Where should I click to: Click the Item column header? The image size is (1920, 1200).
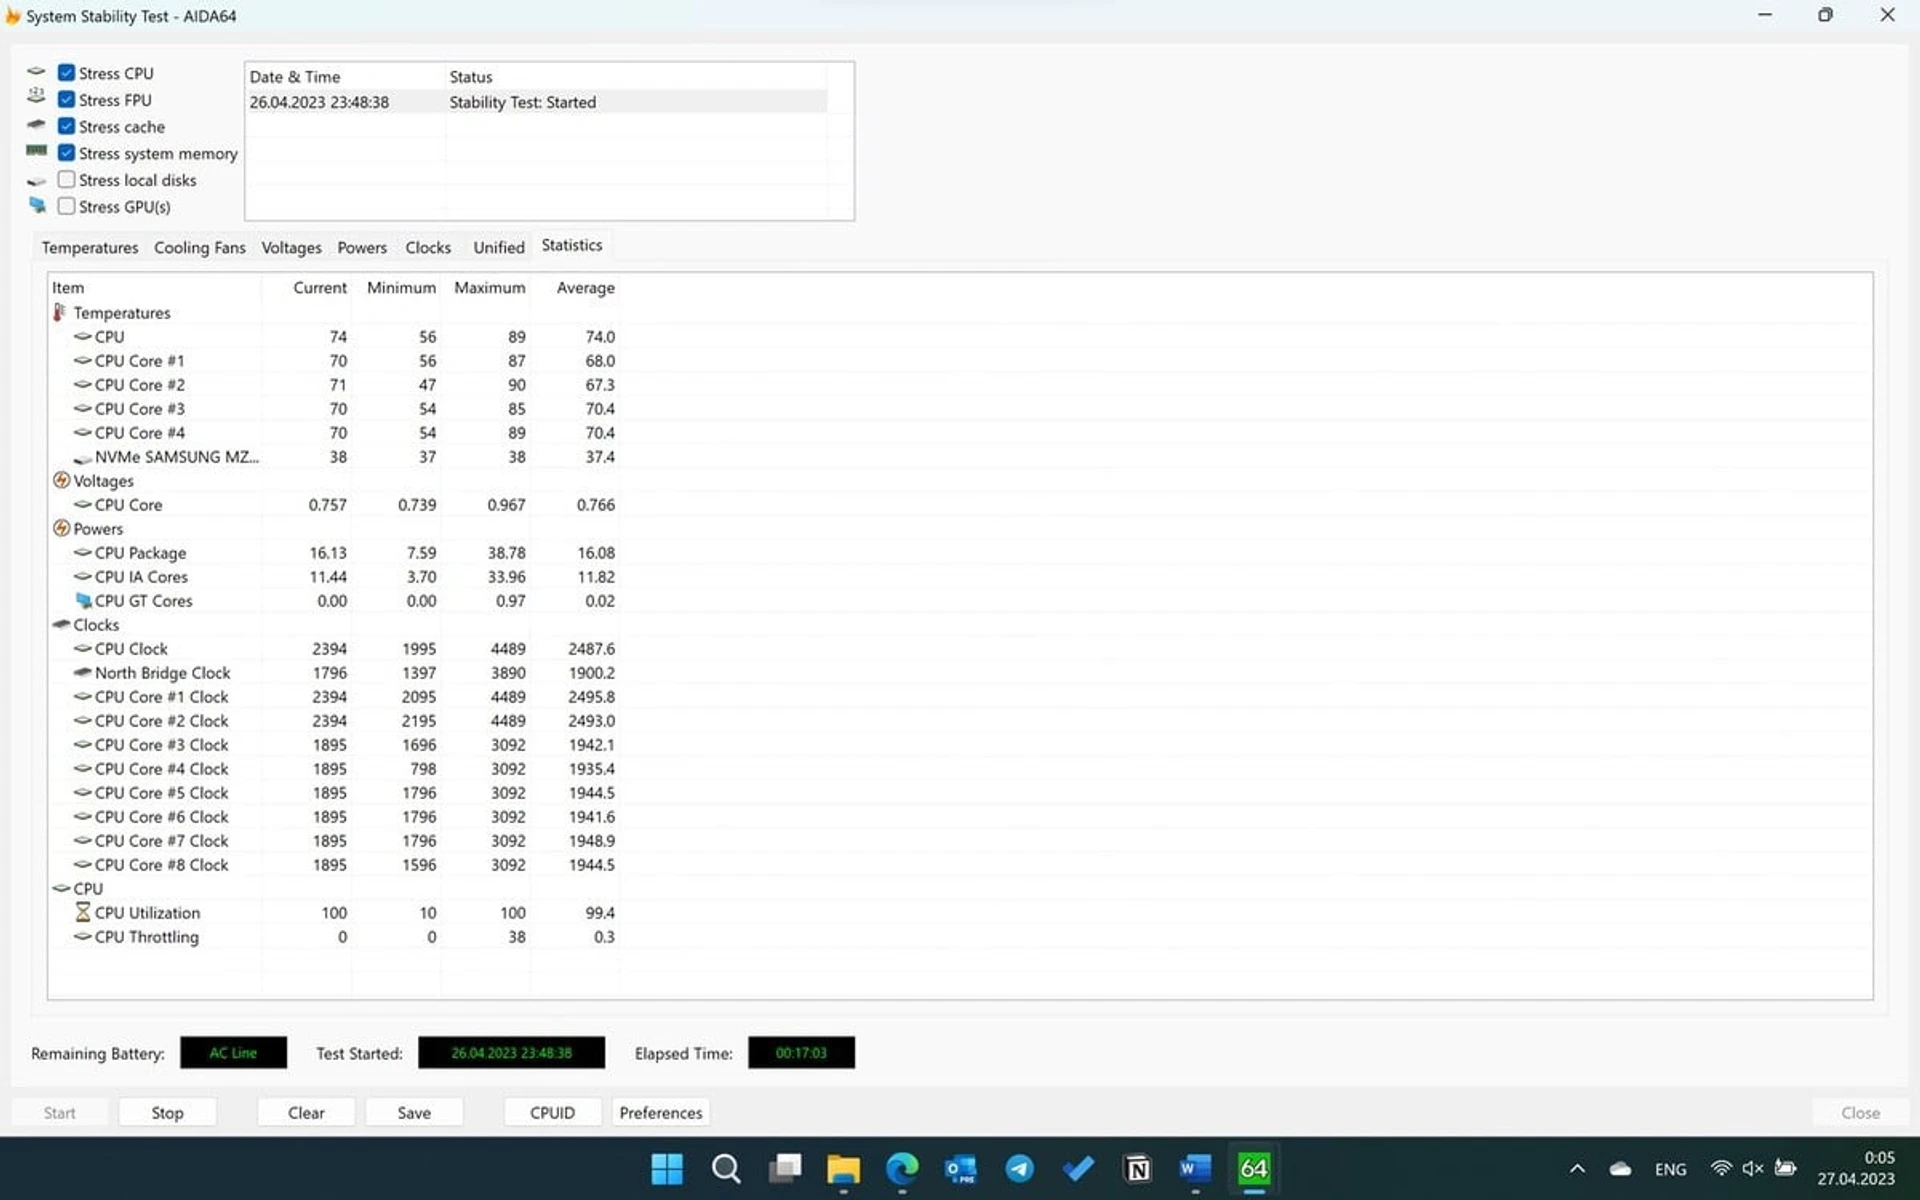(155, 288)
